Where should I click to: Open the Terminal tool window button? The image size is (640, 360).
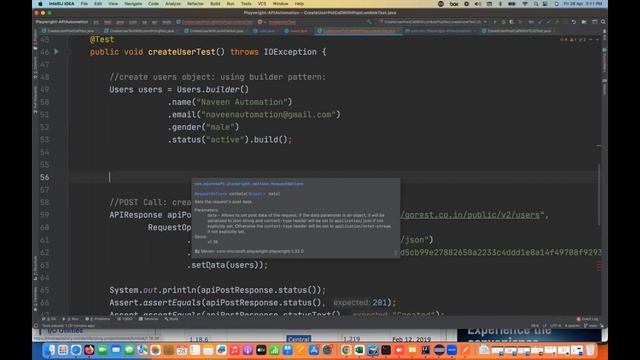(149, 319)
